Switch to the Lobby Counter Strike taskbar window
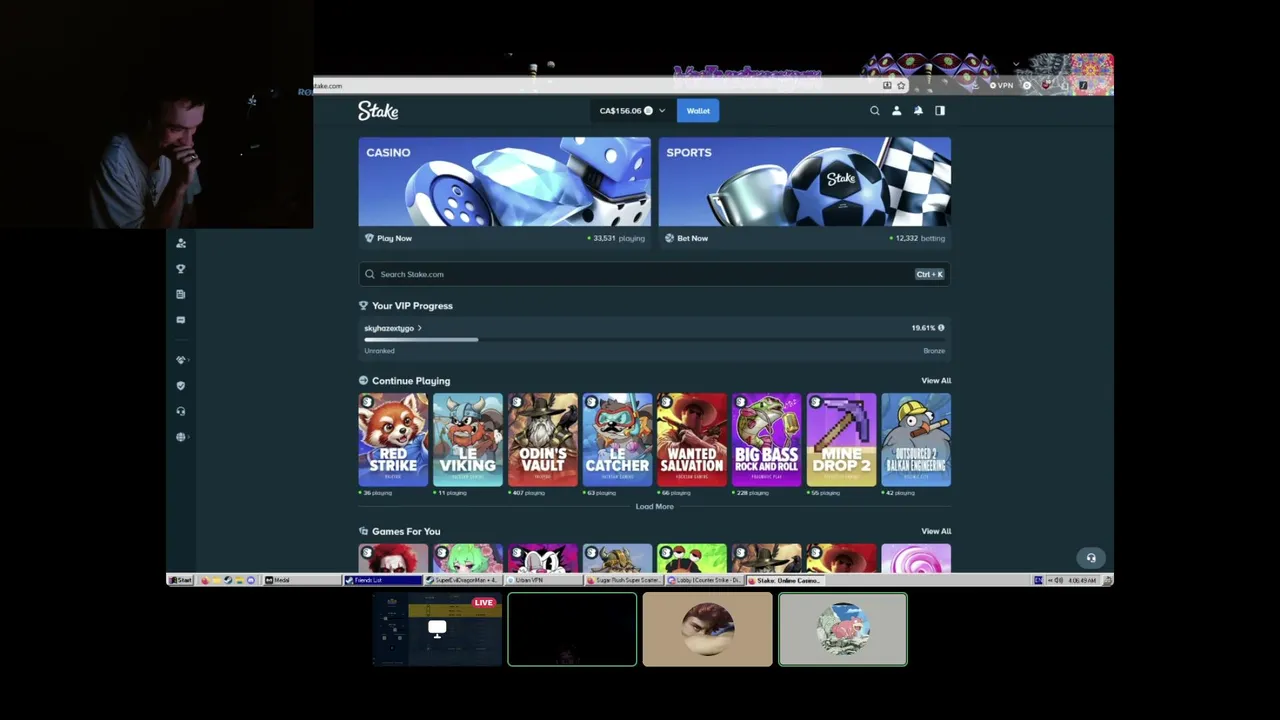Screen dimensions: 1280x720 coord(706,580)
